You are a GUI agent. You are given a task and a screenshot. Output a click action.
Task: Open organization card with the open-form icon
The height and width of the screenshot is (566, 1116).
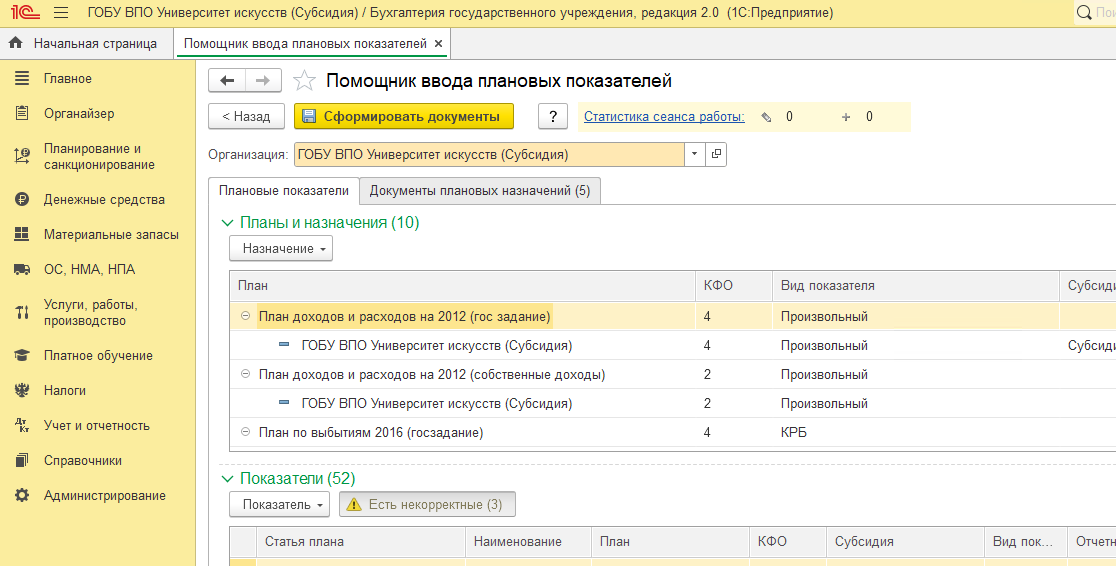coord(716,154)
